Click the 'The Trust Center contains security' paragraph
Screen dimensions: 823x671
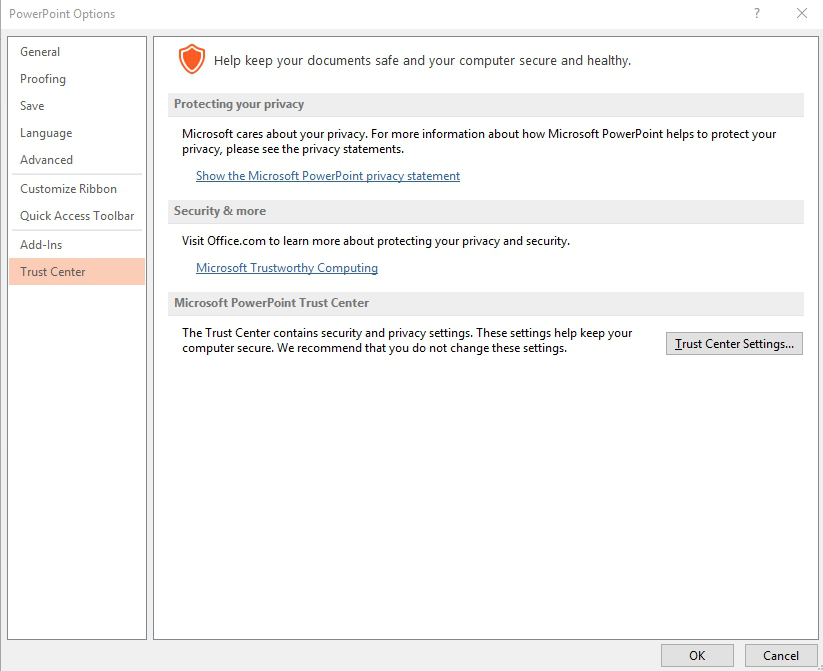click(x=407, y=340)
